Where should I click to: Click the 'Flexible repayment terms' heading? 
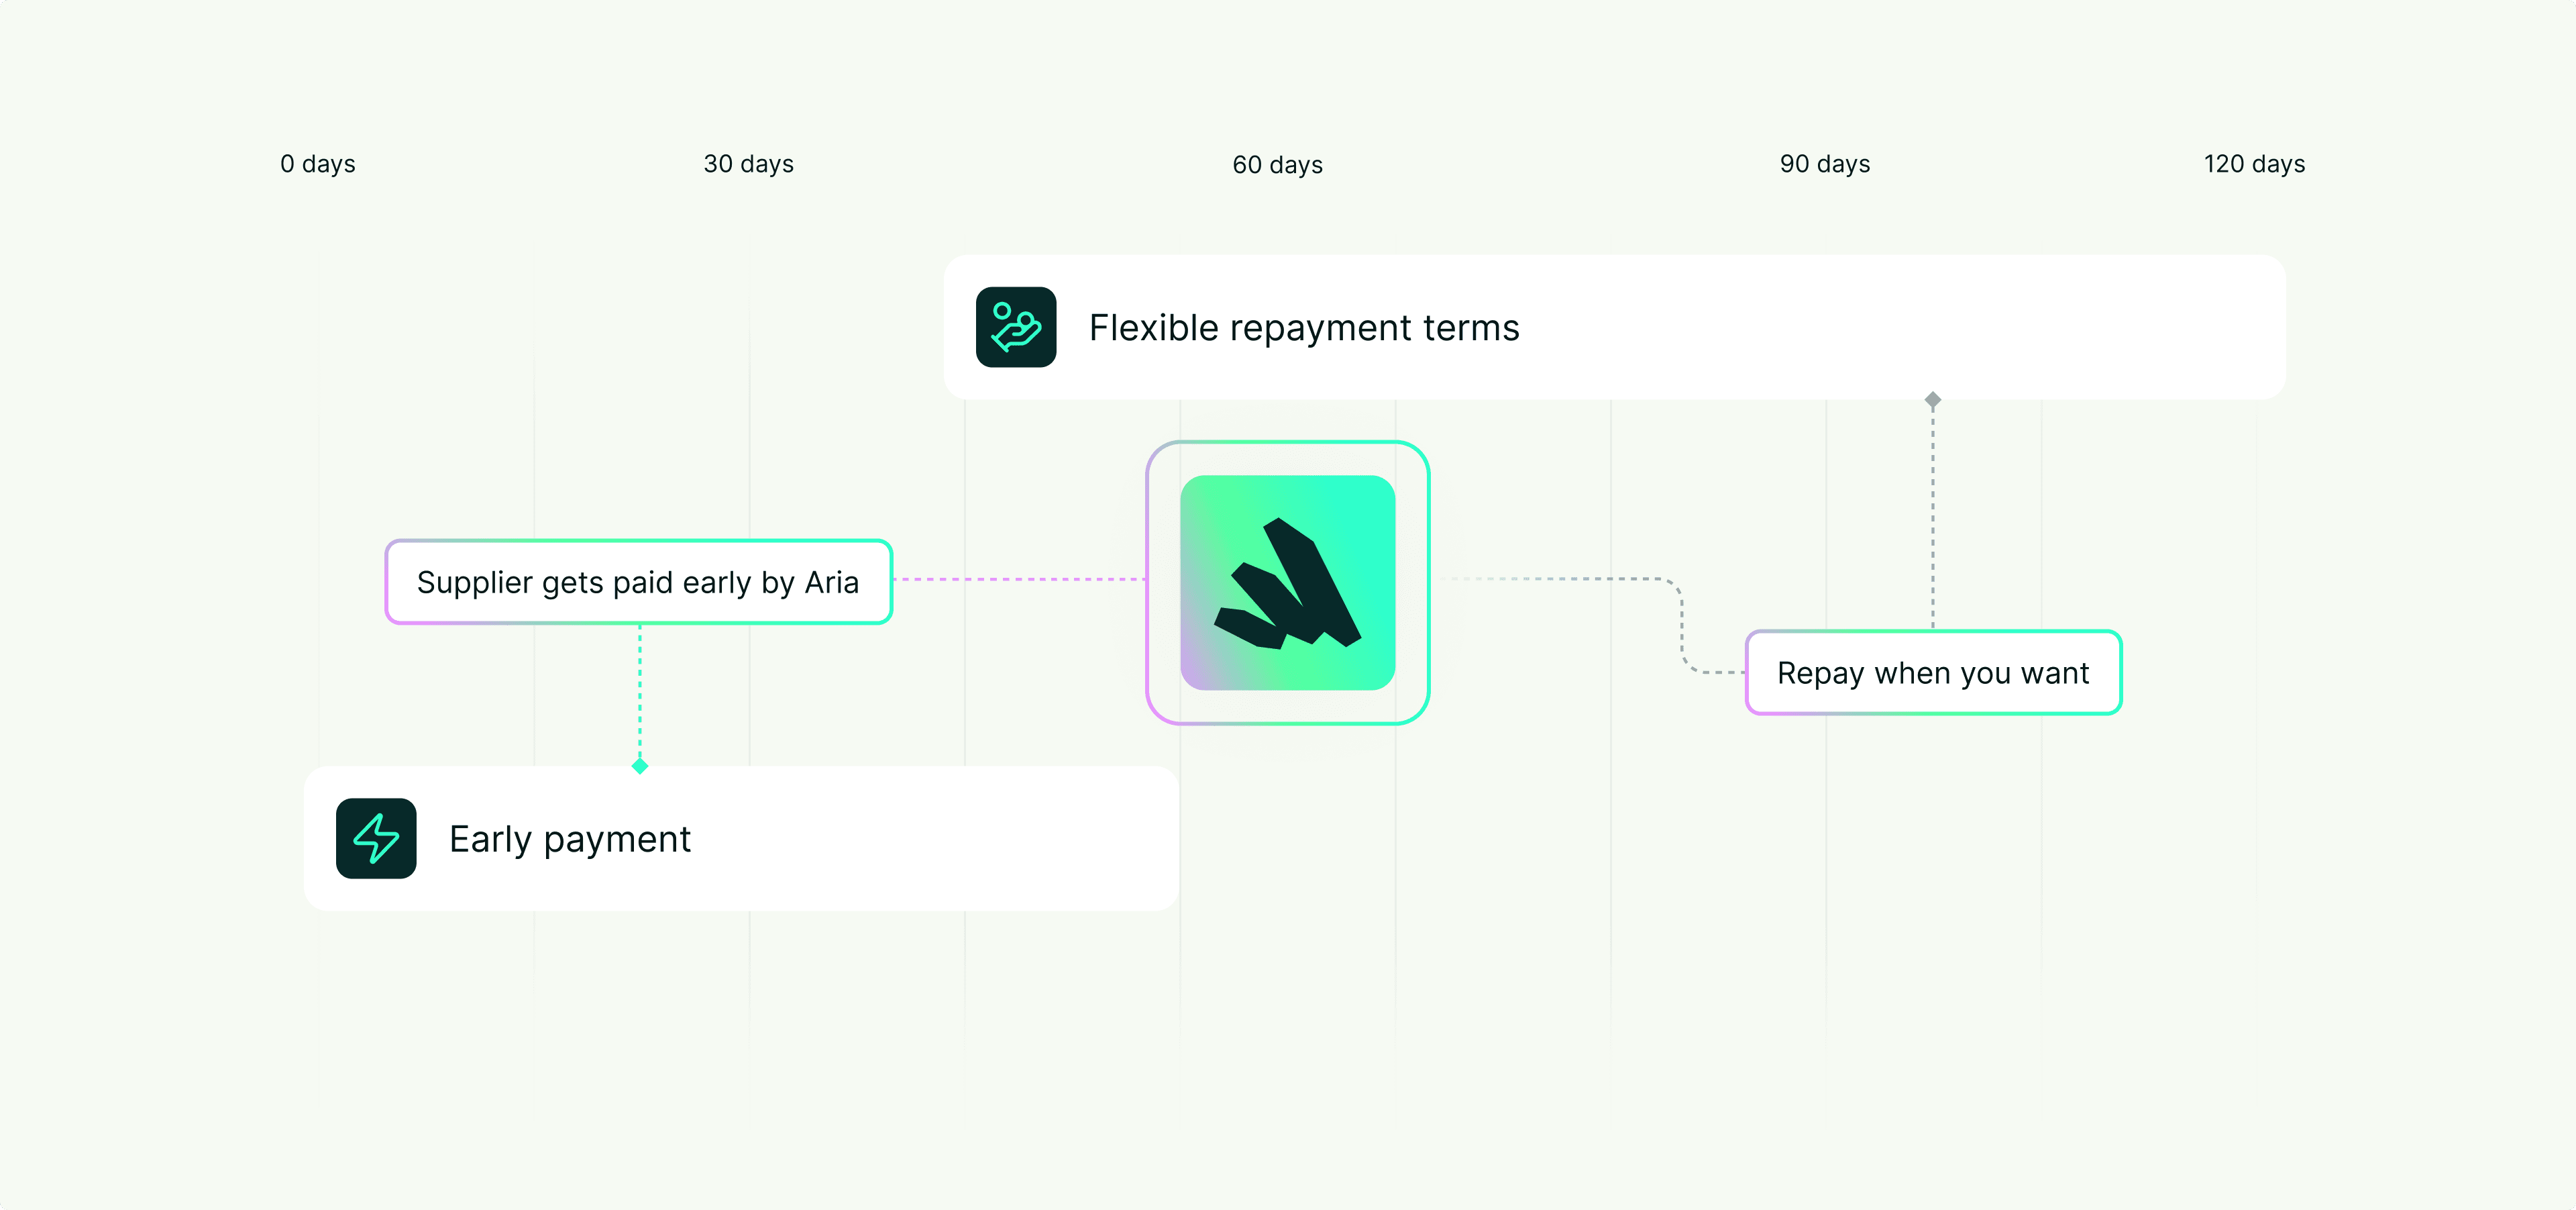coord(1304,328)
